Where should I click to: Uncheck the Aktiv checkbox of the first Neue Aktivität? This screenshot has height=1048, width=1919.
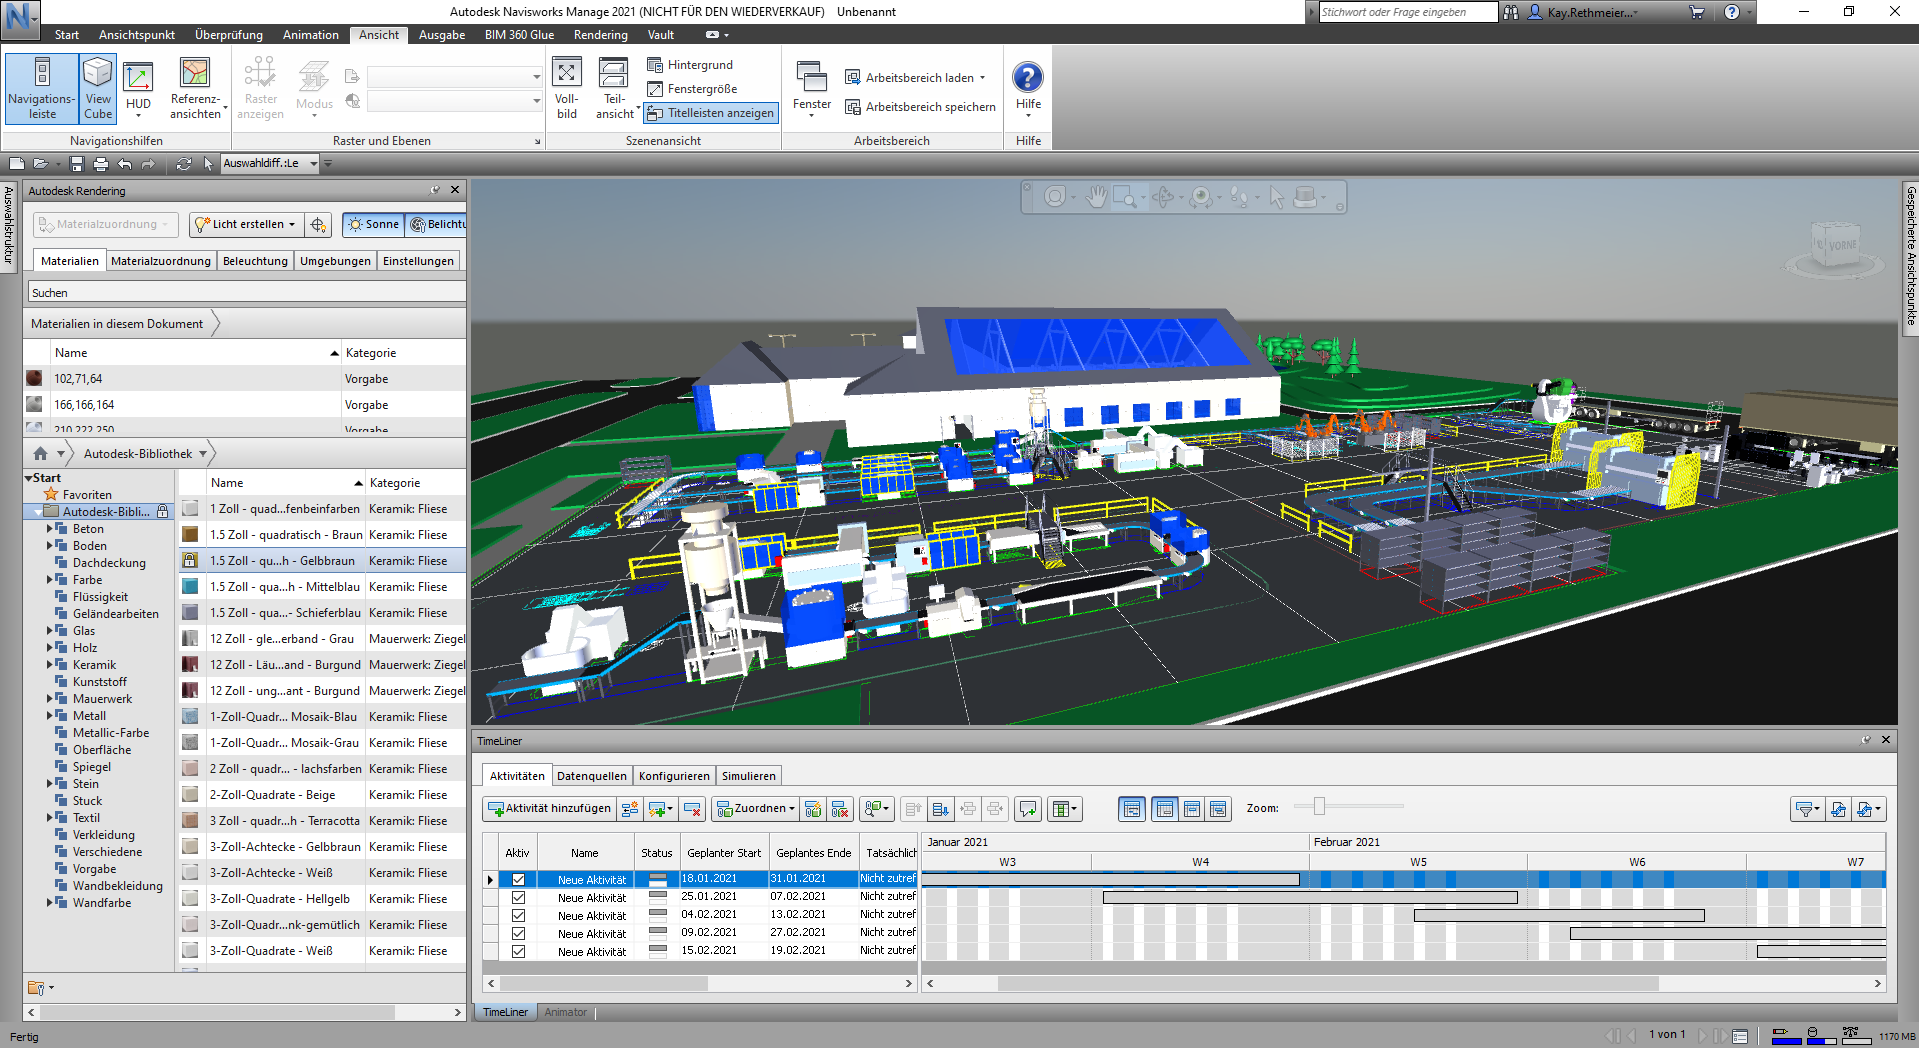click(x=517, y=879)
